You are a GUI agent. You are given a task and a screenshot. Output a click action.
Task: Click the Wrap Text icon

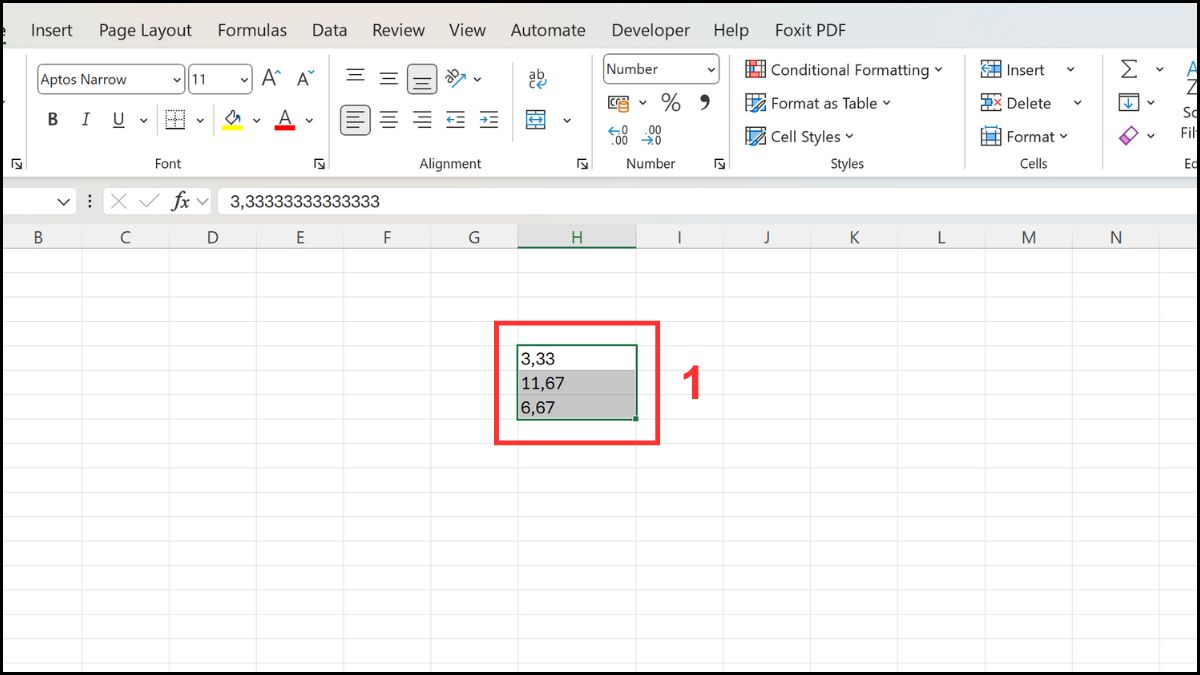(x=536, y=76)
